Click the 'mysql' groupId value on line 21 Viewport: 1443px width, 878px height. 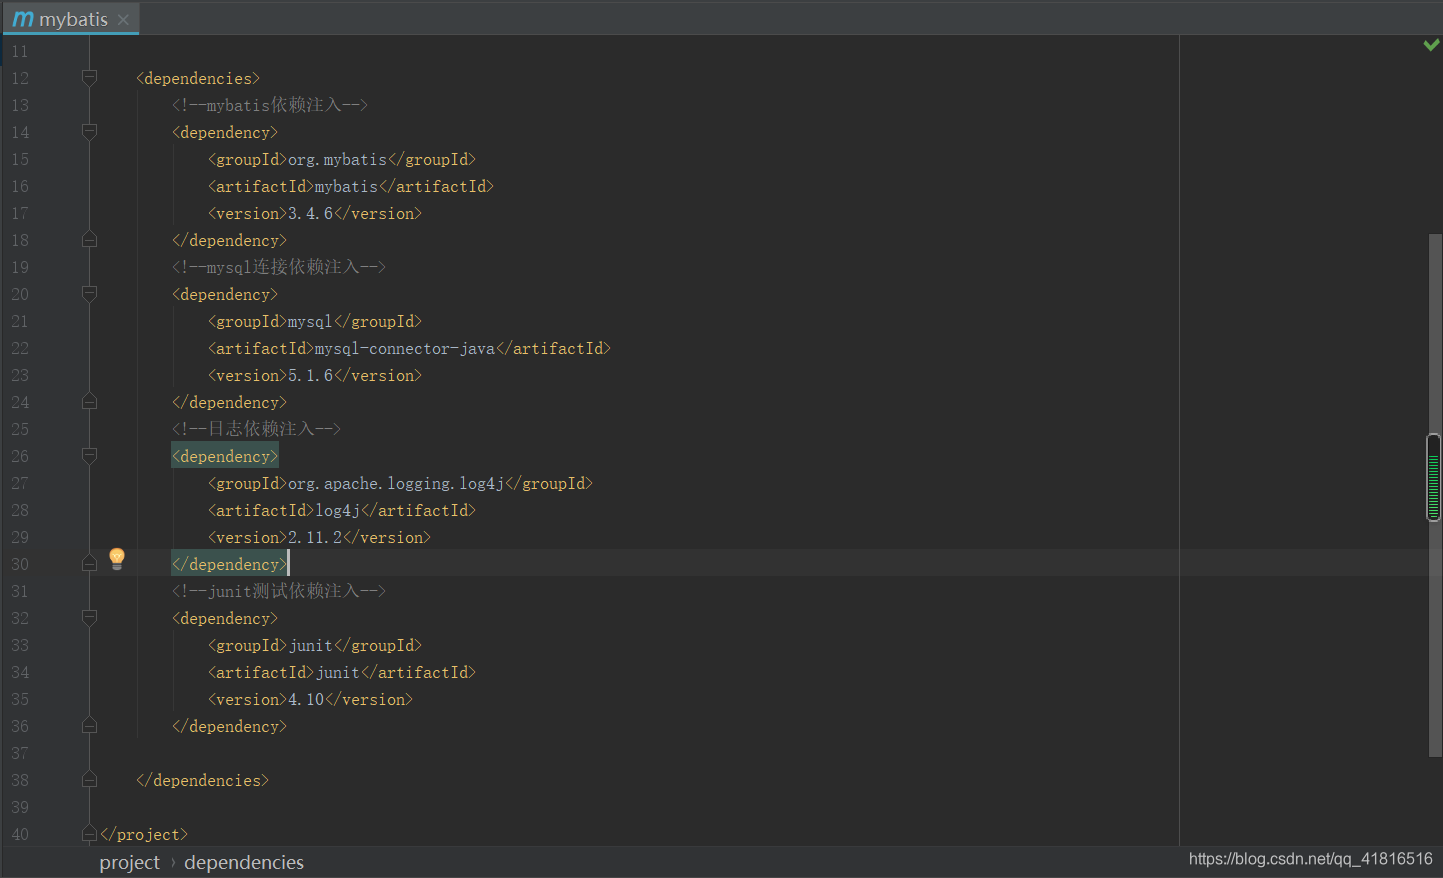310,321
